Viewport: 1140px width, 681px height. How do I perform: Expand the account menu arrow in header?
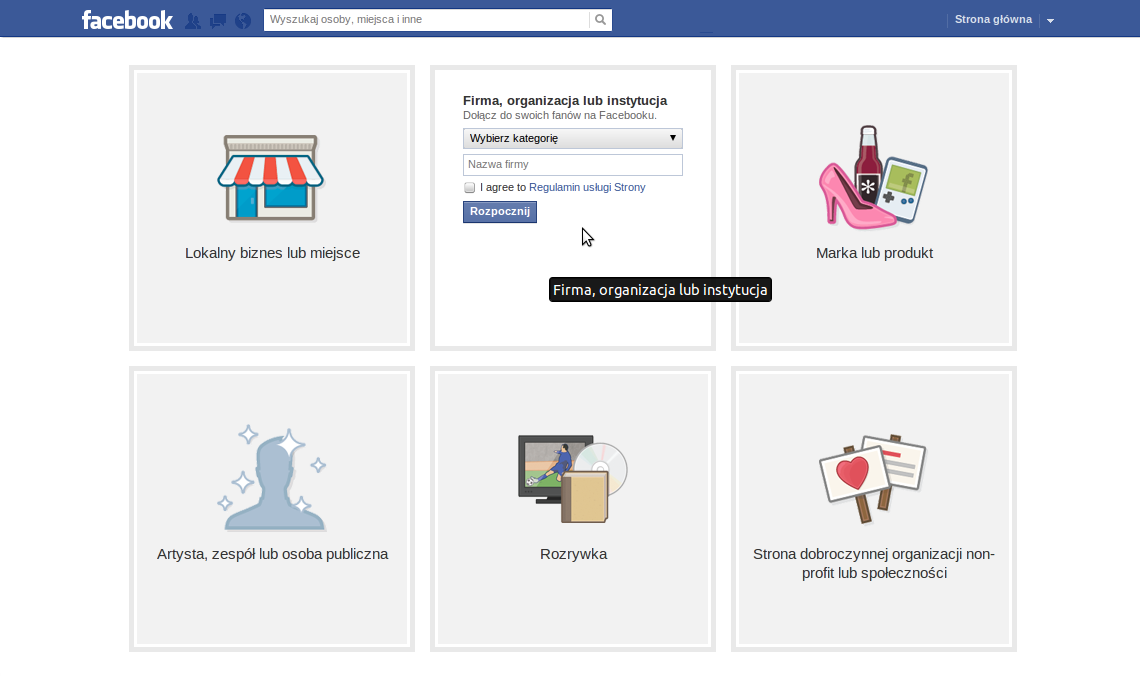pos(1051,20)
